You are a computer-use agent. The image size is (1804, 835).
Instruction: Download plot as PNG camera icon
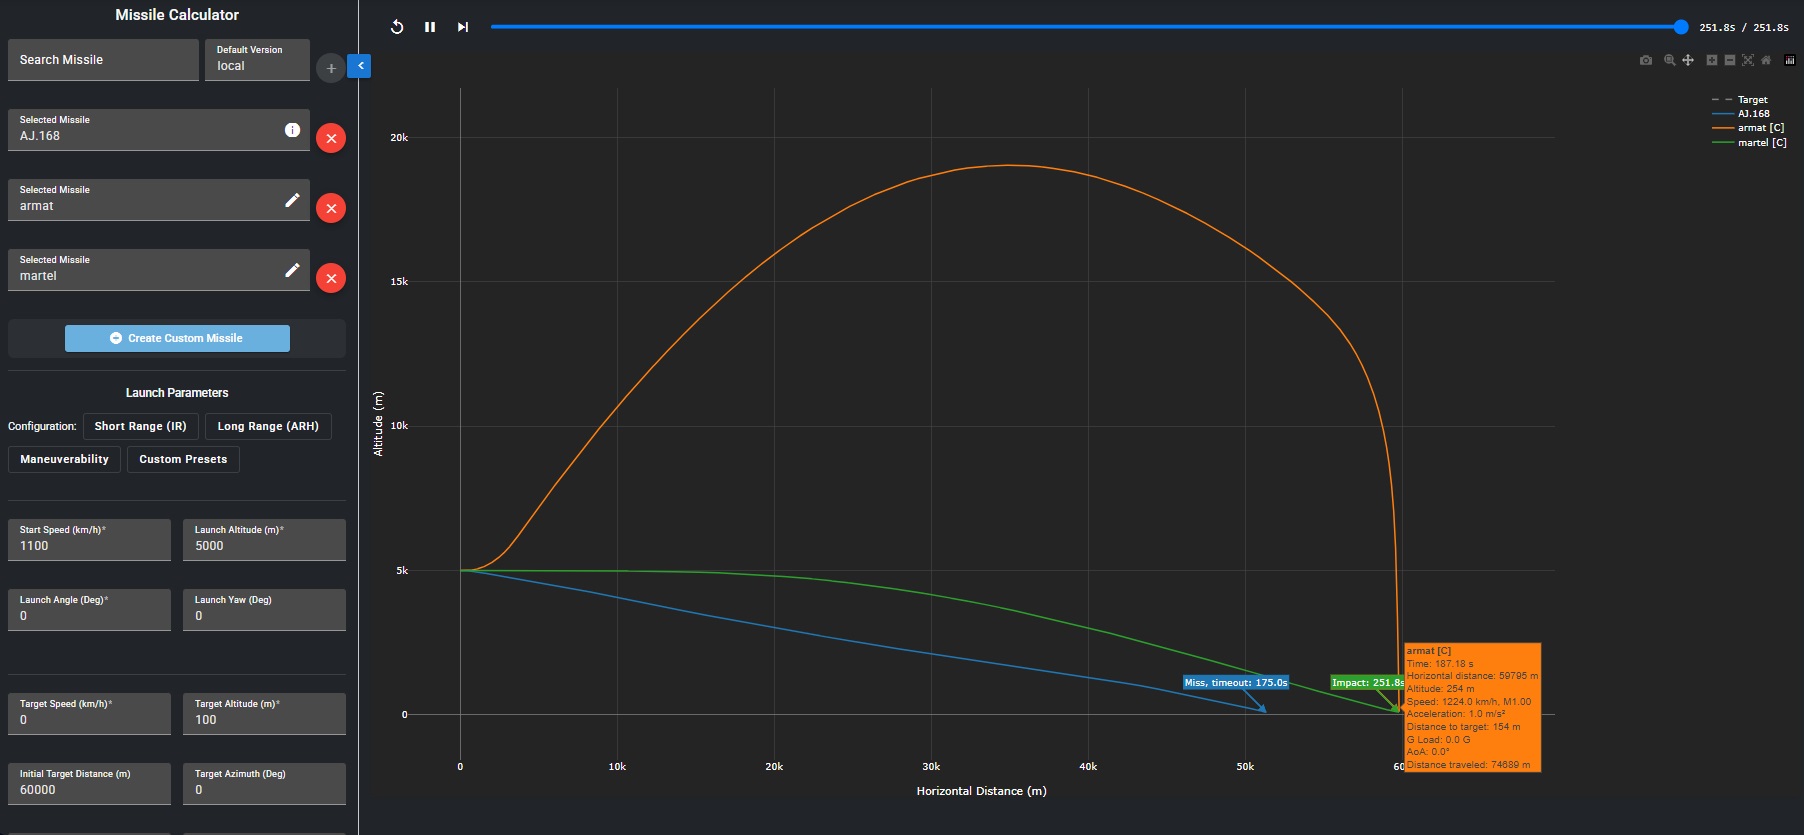(1646, 60)
